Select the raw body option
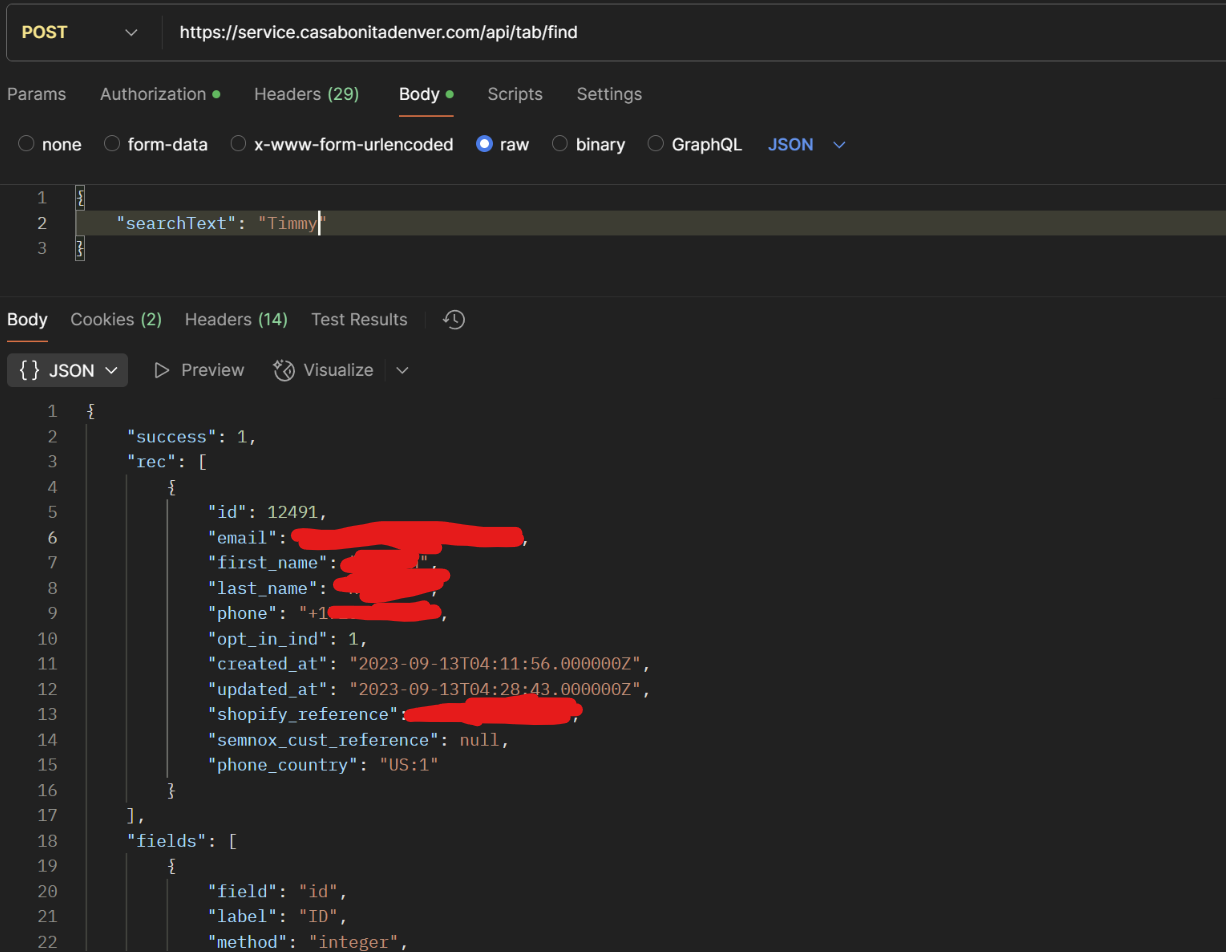 [x=503, y=144]
